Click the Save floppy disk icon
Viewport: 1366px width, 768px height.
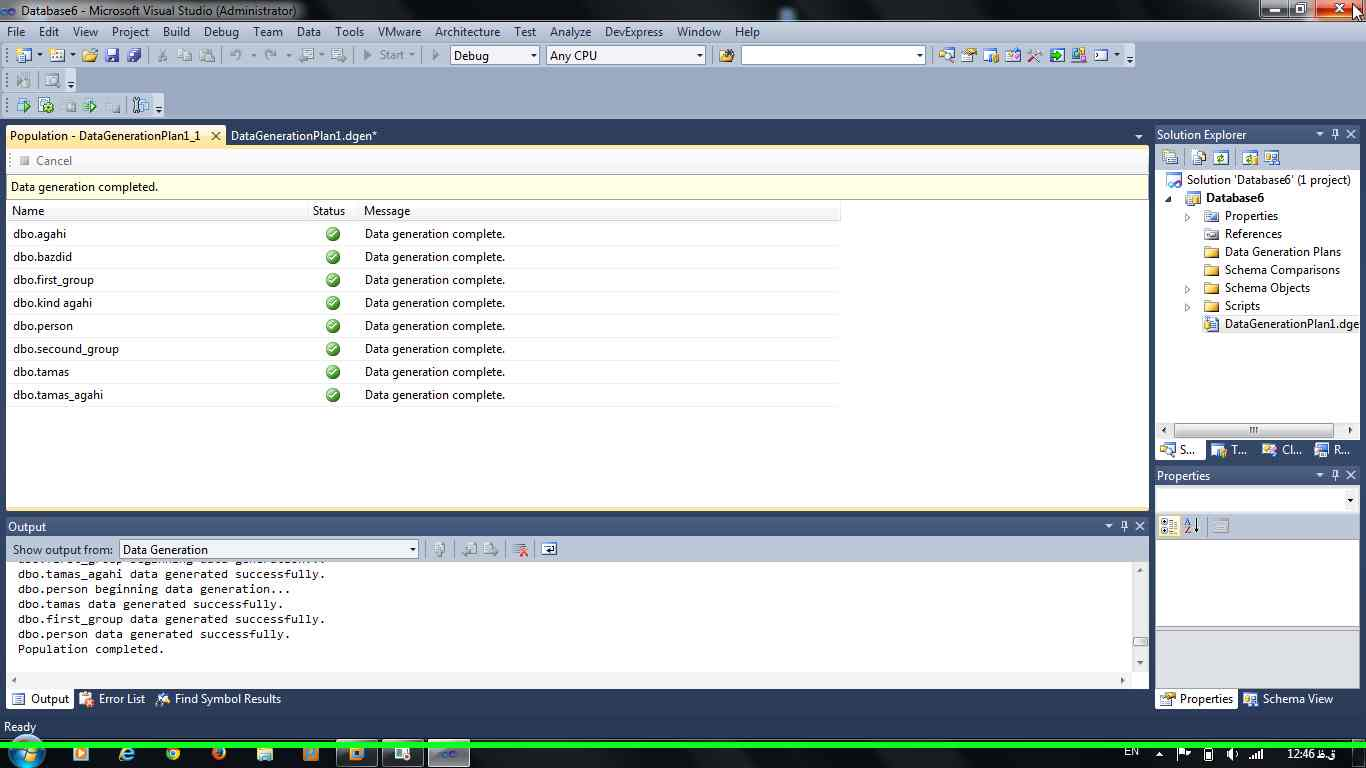click(112, 56)
